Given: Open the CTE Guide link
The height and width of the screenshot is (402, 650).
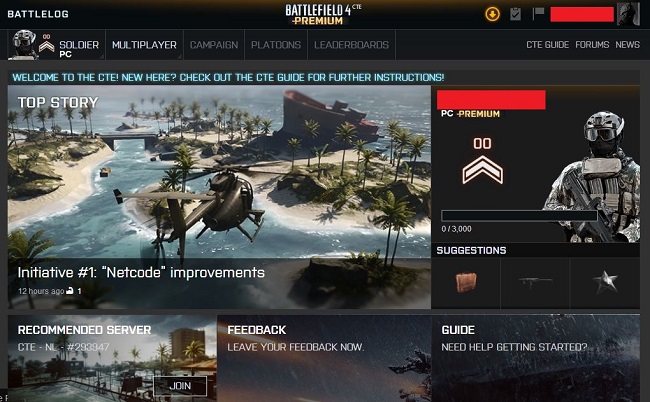Looking at the screenshot, I should tap(547, 44).
